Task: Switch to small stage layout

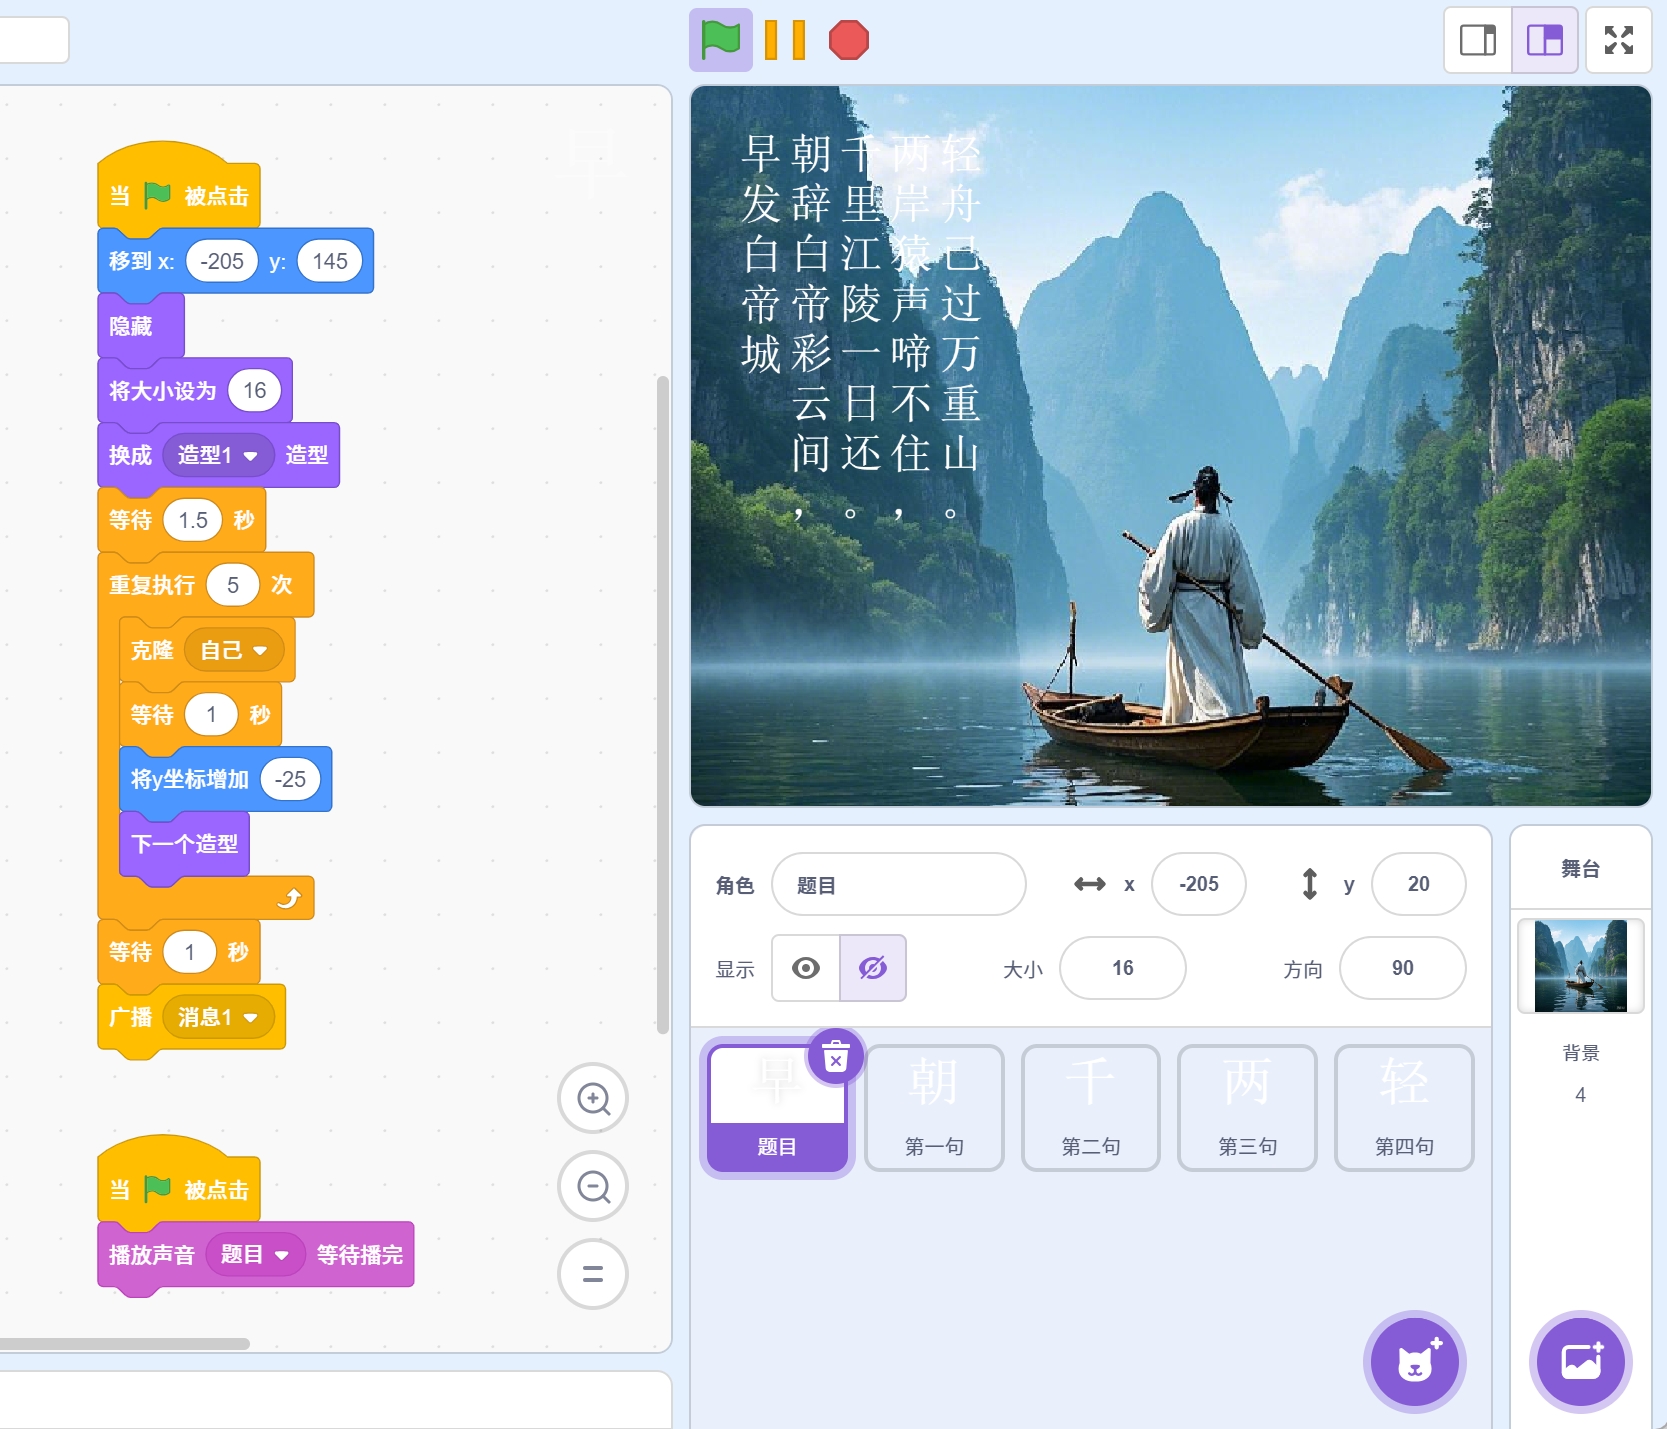Action: [x=1477, y=41]
